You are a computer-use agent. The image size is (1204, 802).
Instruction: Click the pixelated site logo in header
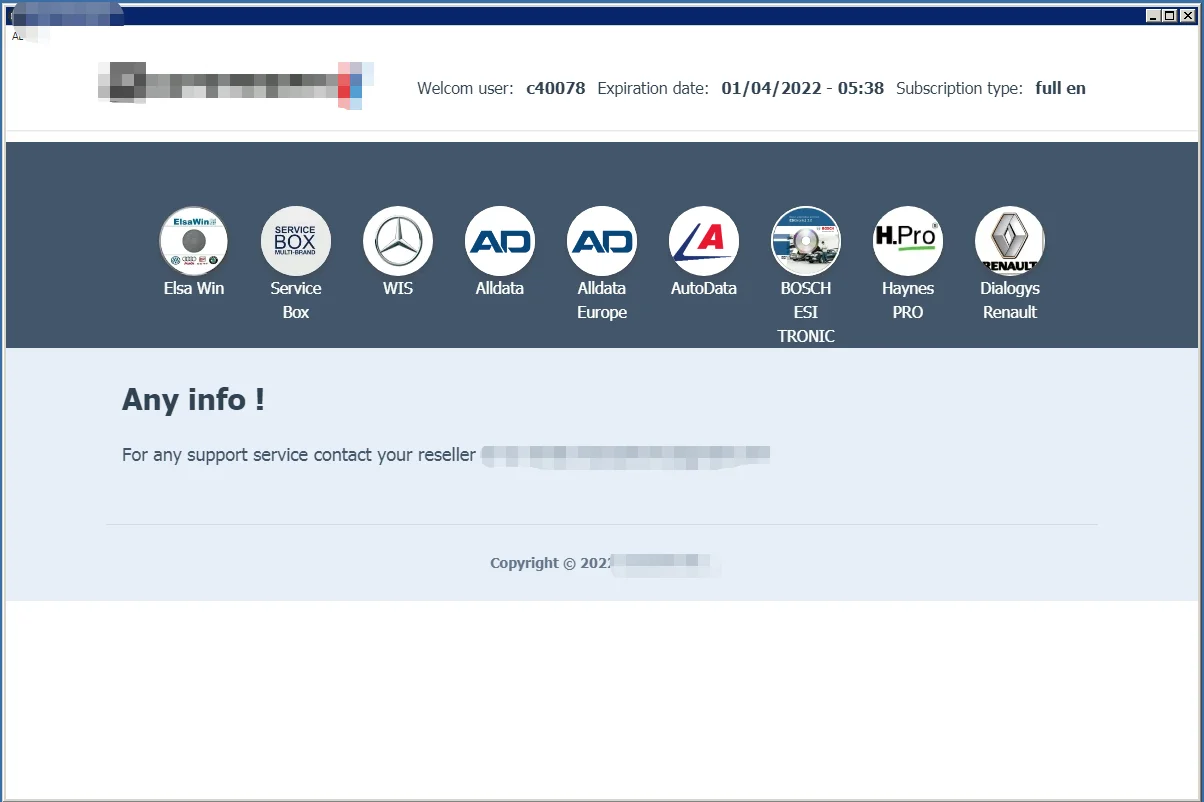click(236, 84)
